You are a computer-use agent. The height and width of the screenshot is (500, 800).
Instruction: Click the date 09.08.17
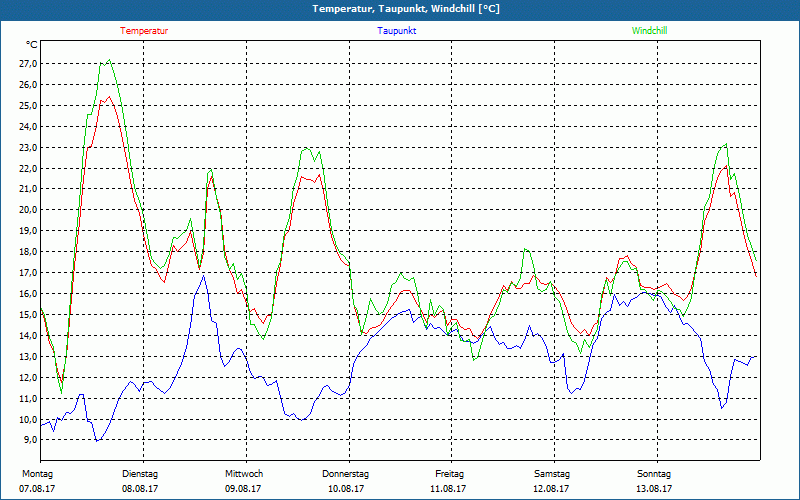coord(243,489)
